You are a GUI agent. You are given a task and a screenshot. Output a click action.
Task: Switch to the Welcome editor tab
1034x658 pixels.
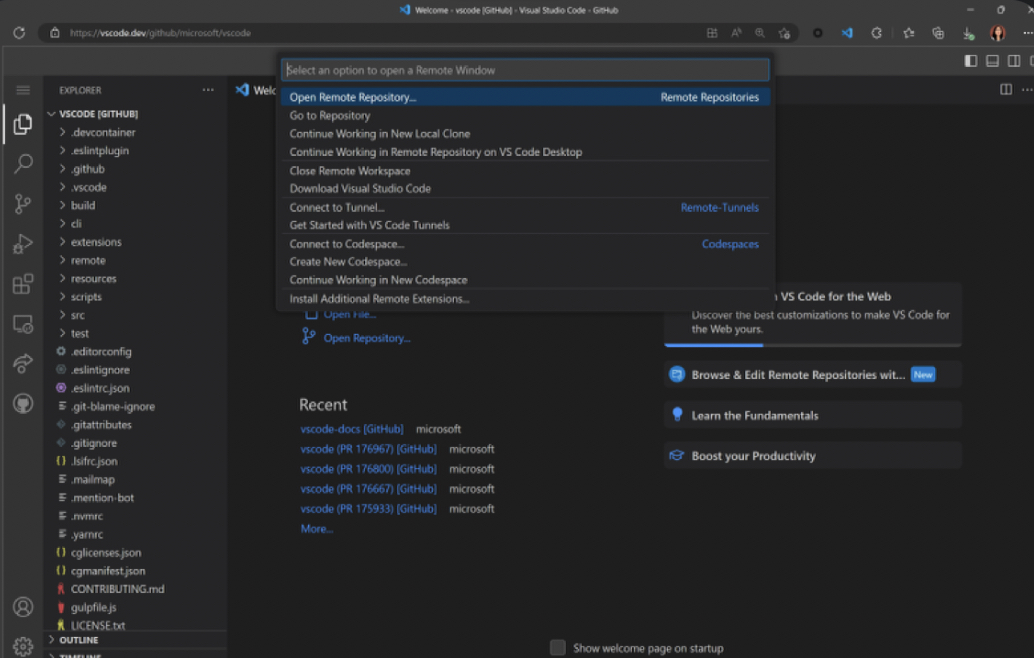pyautogui.click(x=256, y=90)
